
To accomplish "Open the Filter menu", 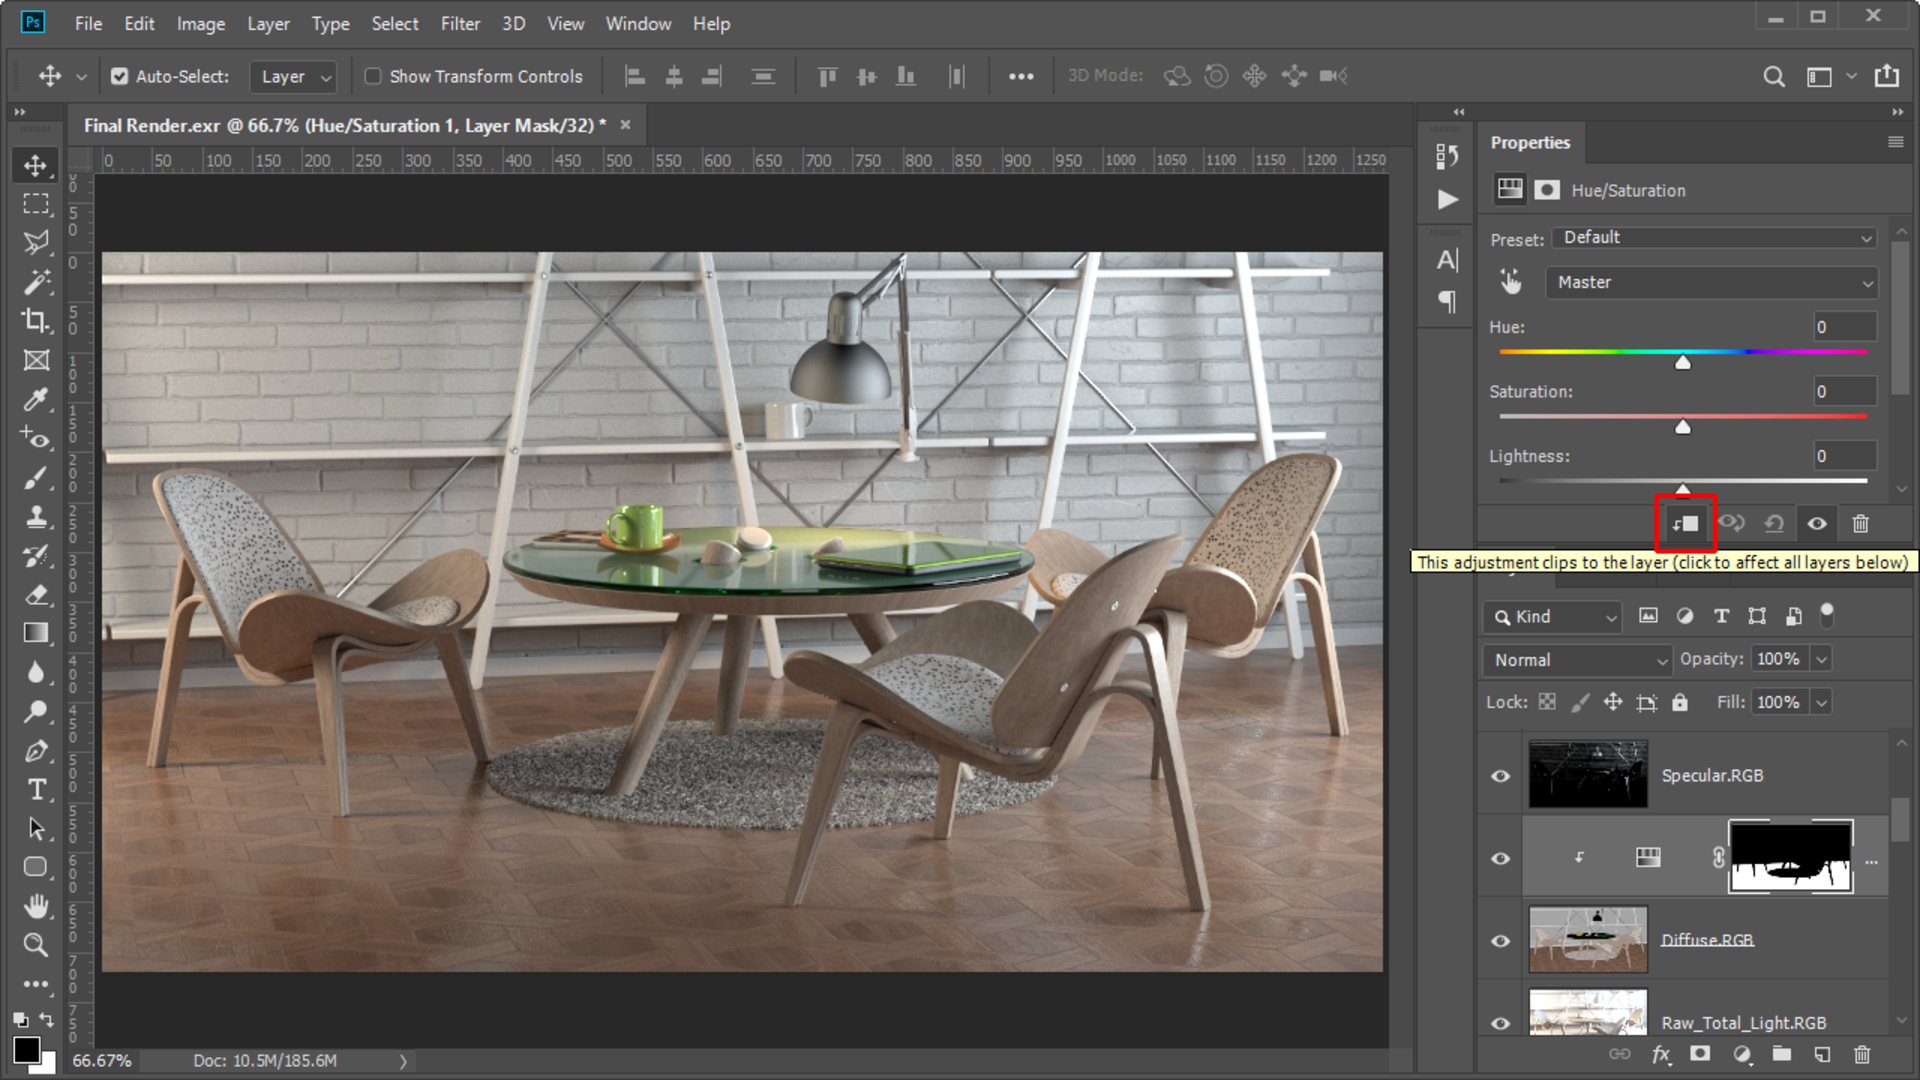I will (460, 23).
